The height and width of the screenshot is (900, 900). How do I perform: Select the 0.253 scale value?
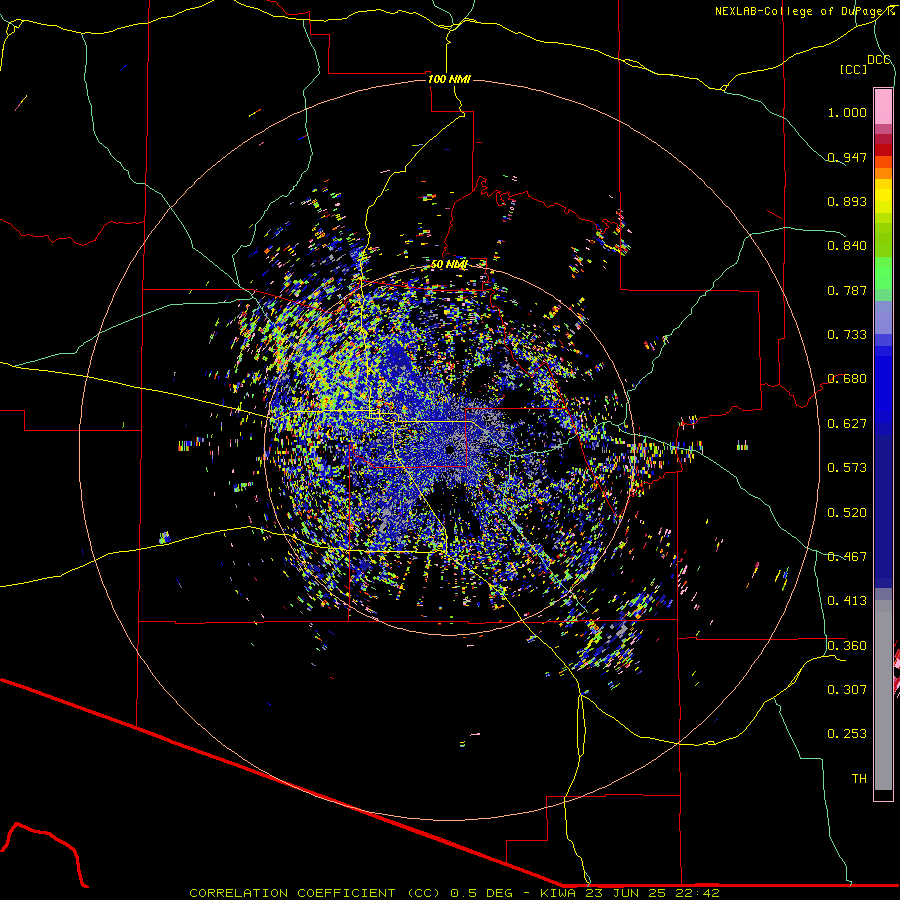point(847,734)
